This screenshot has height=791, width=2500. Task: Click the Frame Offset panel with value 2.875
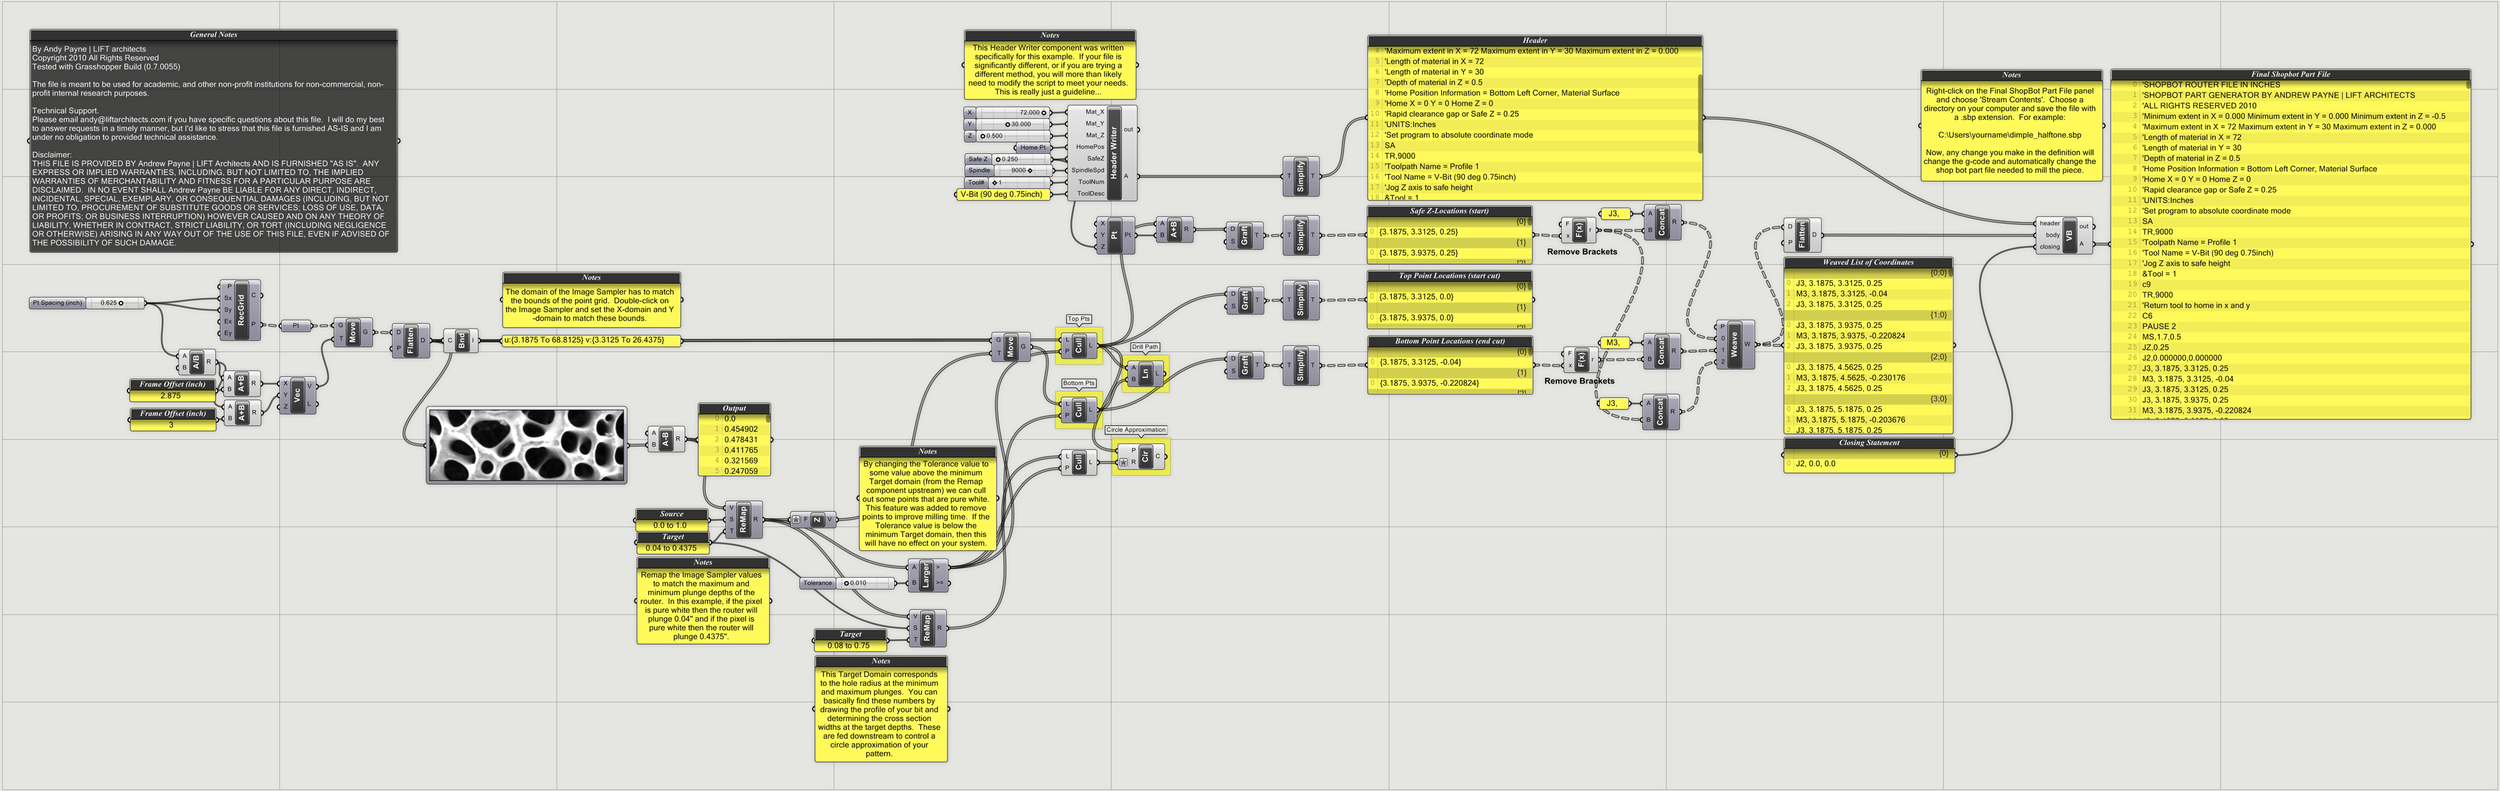(171, 391)
